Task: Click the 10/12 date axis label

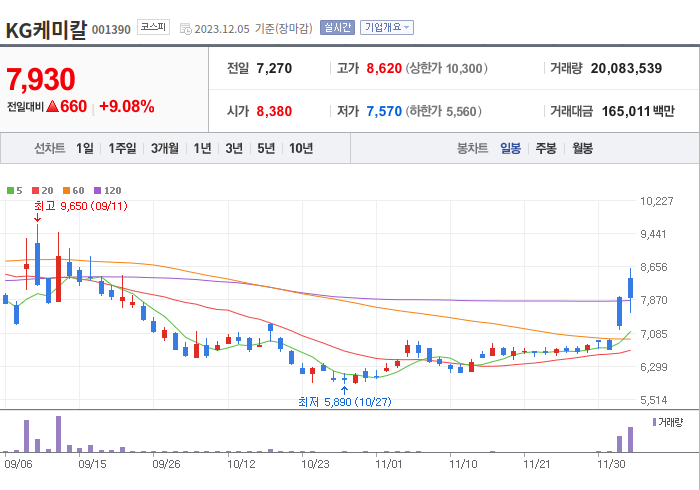Action: pos(241,464)
